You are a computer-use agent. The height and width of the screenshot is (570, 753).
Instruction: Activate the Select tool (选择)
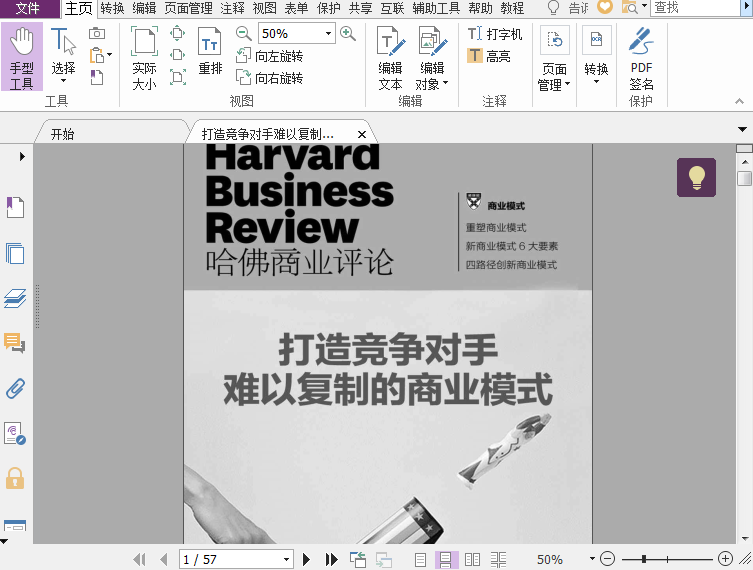[x=63, y=54]
